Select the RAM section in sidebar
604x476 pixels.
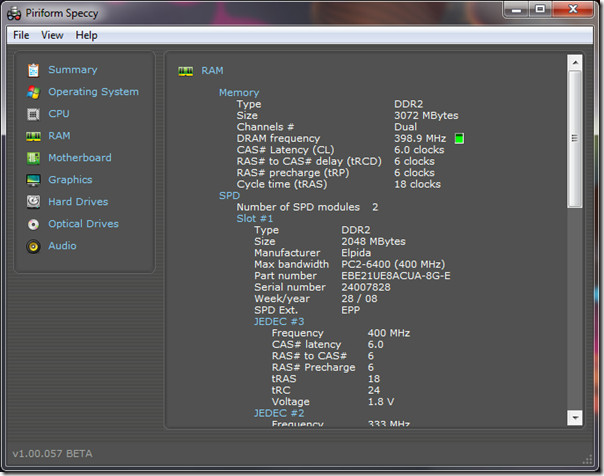point(59,136)
